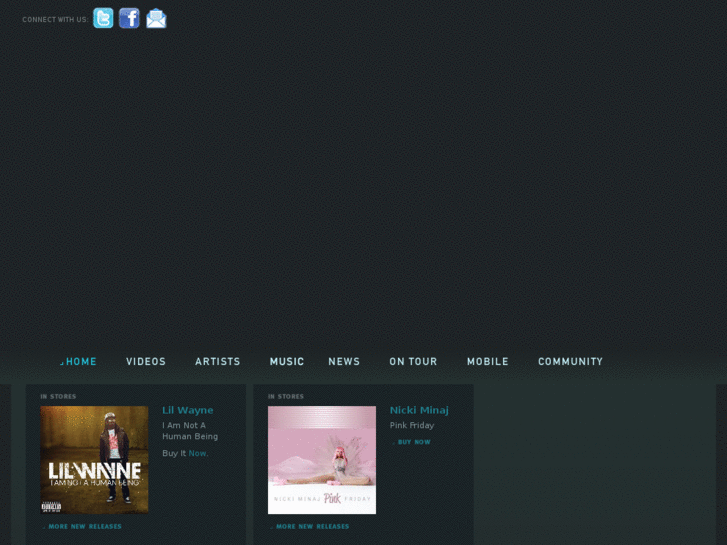727x545 pixels.
Task: Open the MOBILE nav item
Action: click(488, 361)
